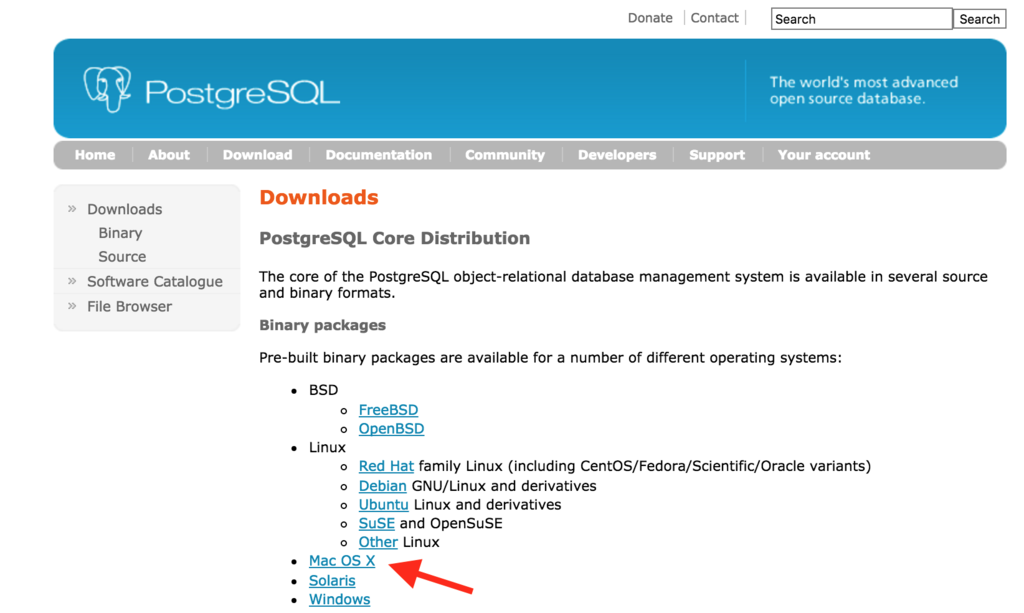Open Software Catalogue in the sidebar
The height and width of the screenshot is (613, 1024).
click(155, 281)
